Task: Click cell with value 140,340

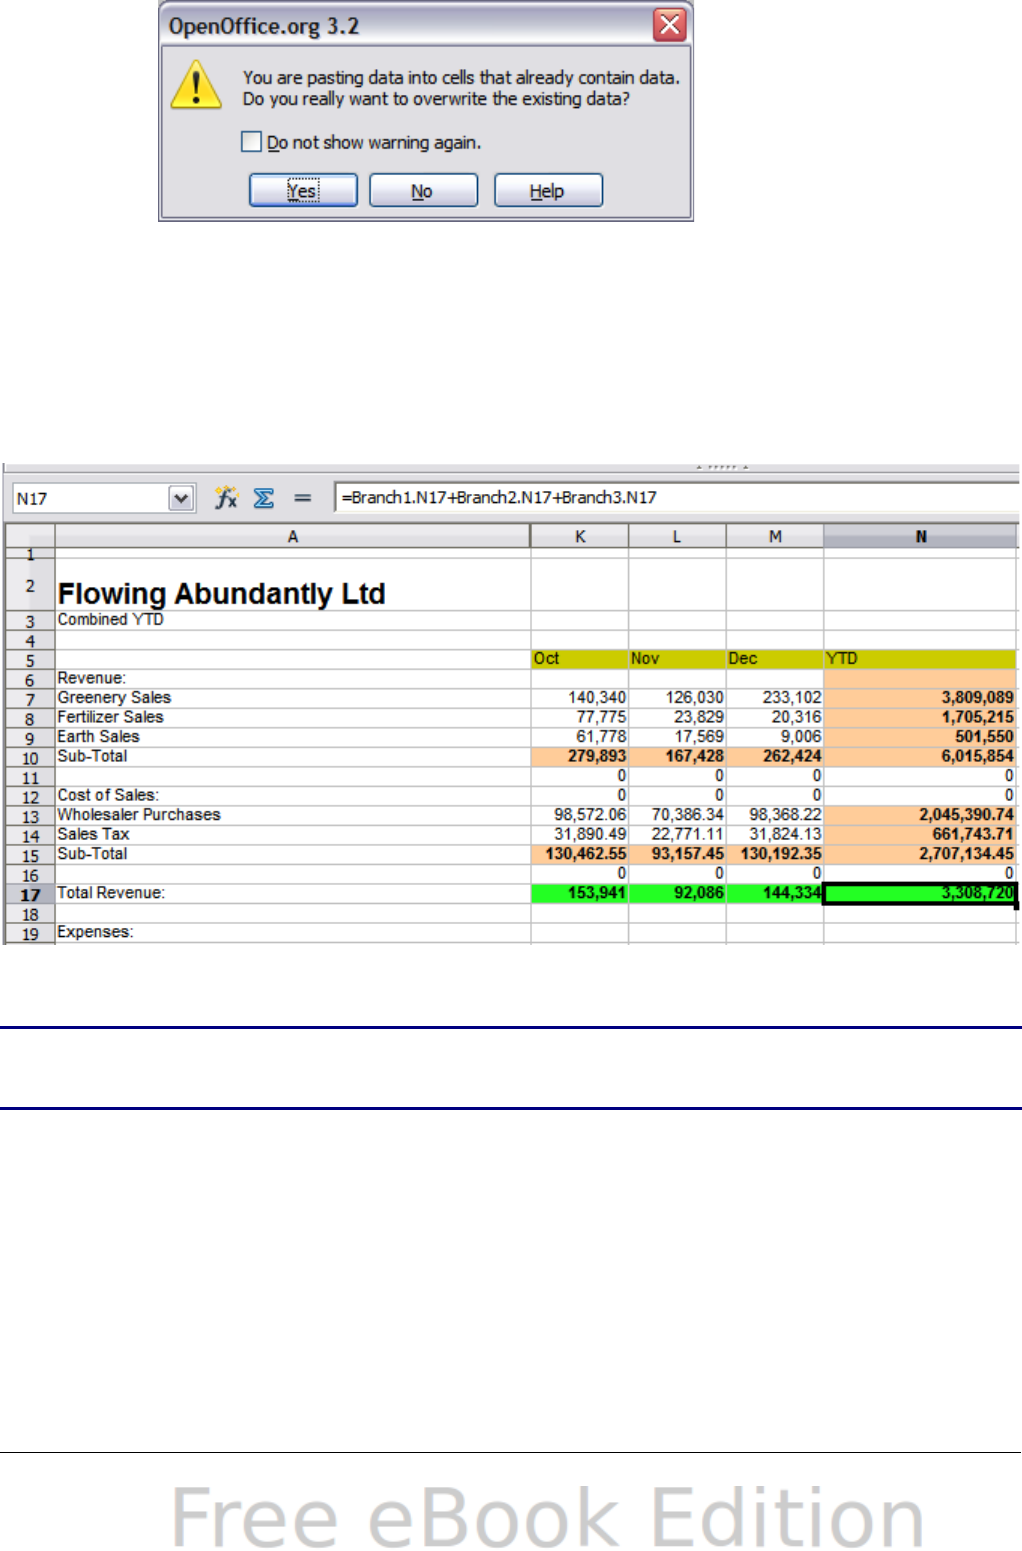Action: coord(580,698)
